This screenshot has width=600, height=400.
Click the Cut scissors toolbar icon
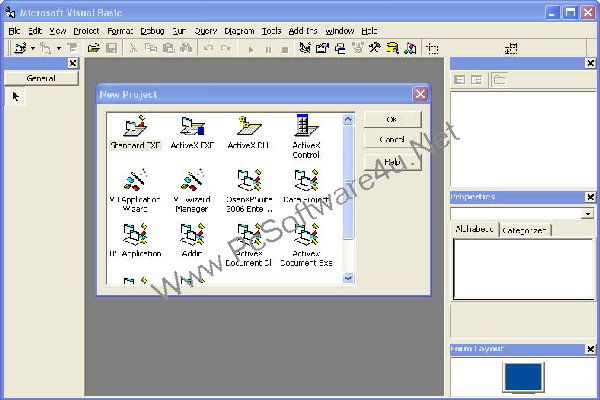133,48
